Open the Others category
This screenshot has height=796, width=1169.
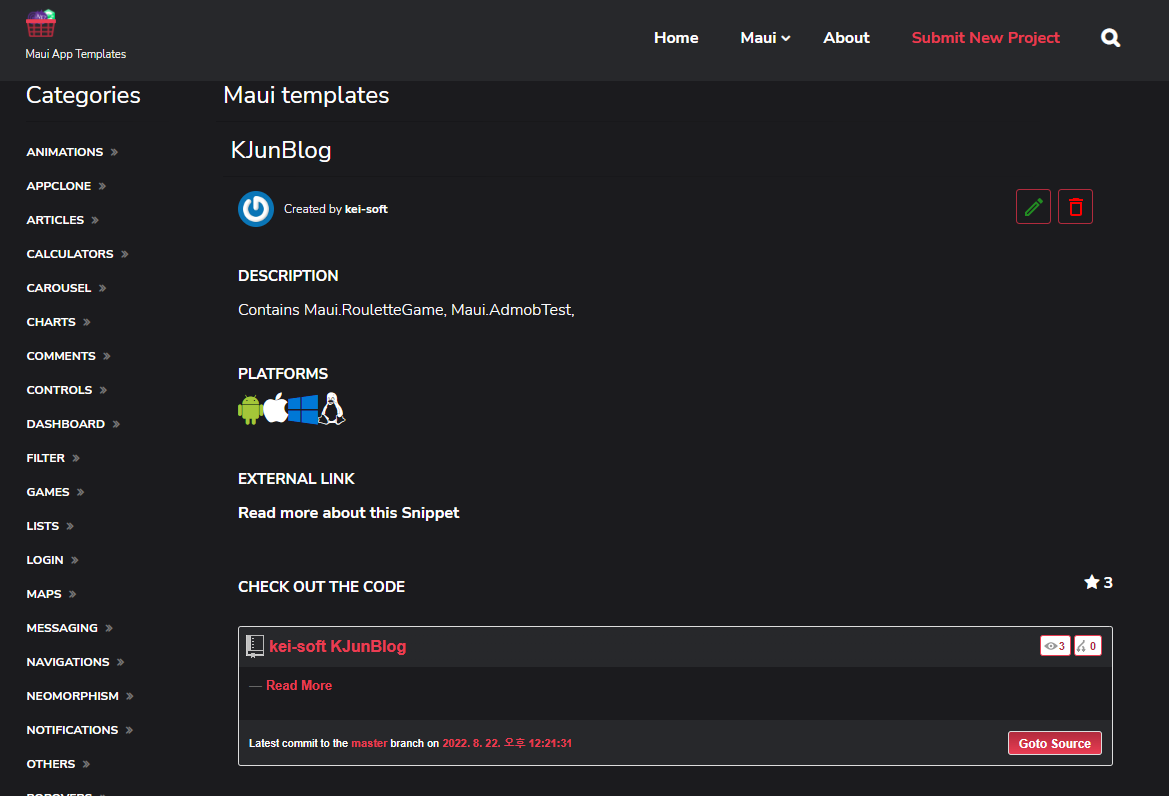click(x=58, y=764)
